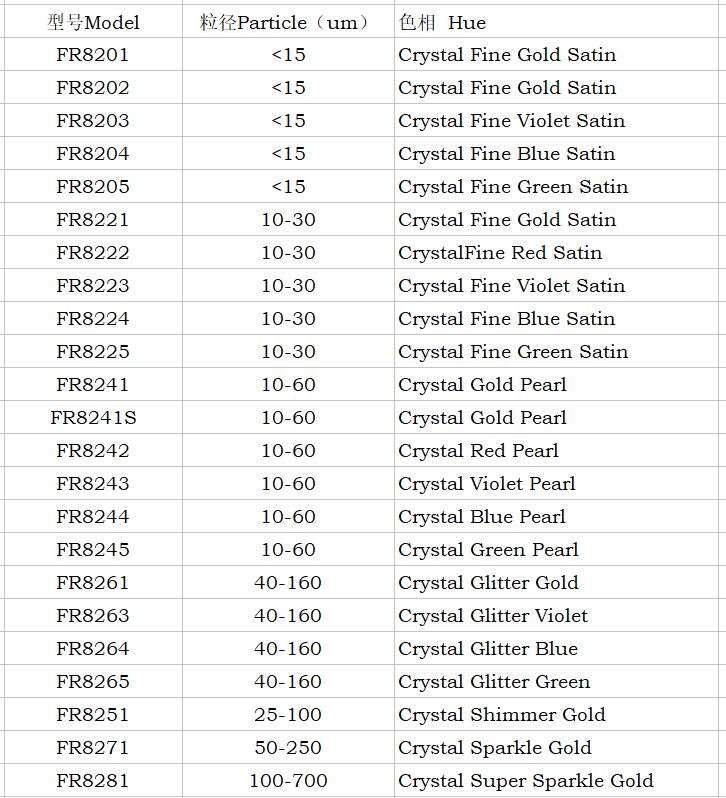Click the Model header cell
The width and height of the screenshot is (726, 798).
(93, 22)
